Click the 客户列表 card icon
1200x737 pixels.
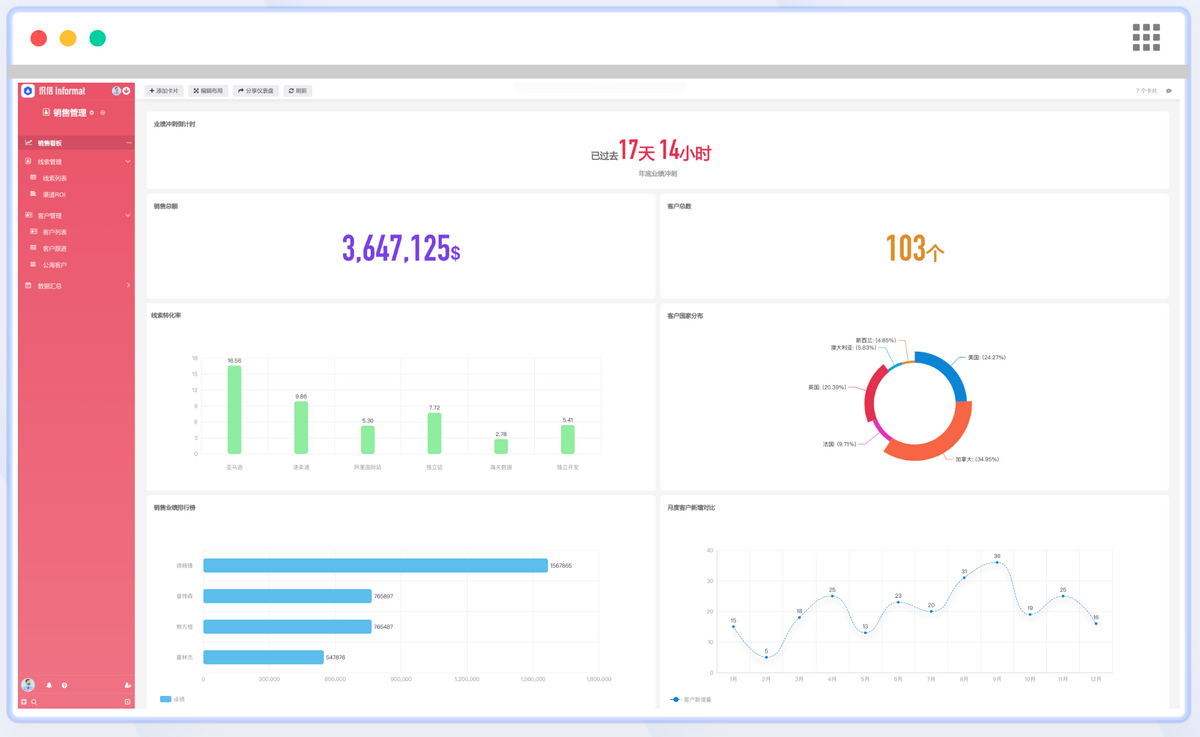[x=33, y=232]
